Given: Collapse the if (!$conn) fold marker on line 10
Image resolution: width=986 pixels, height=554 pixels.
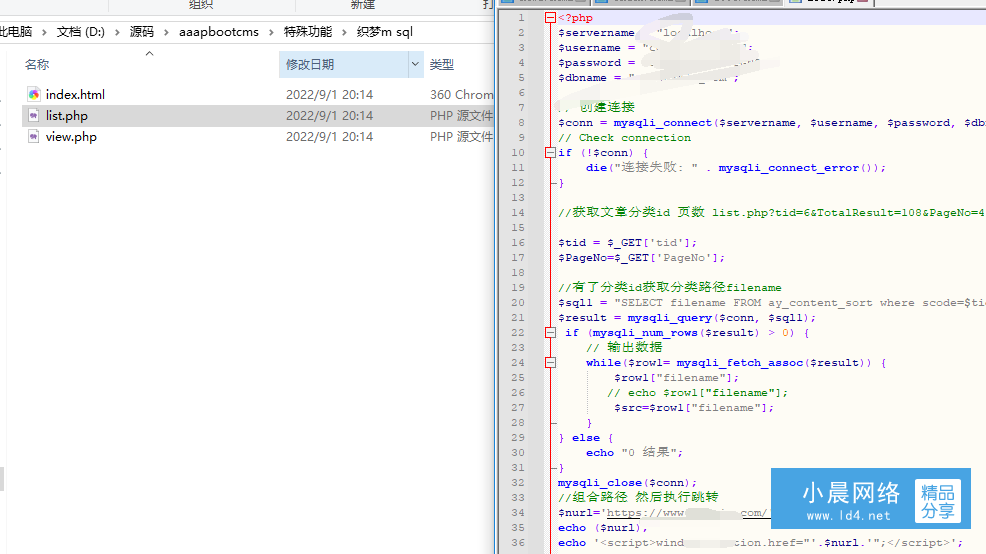Looking at the screenshot, I should pos(550,152).
